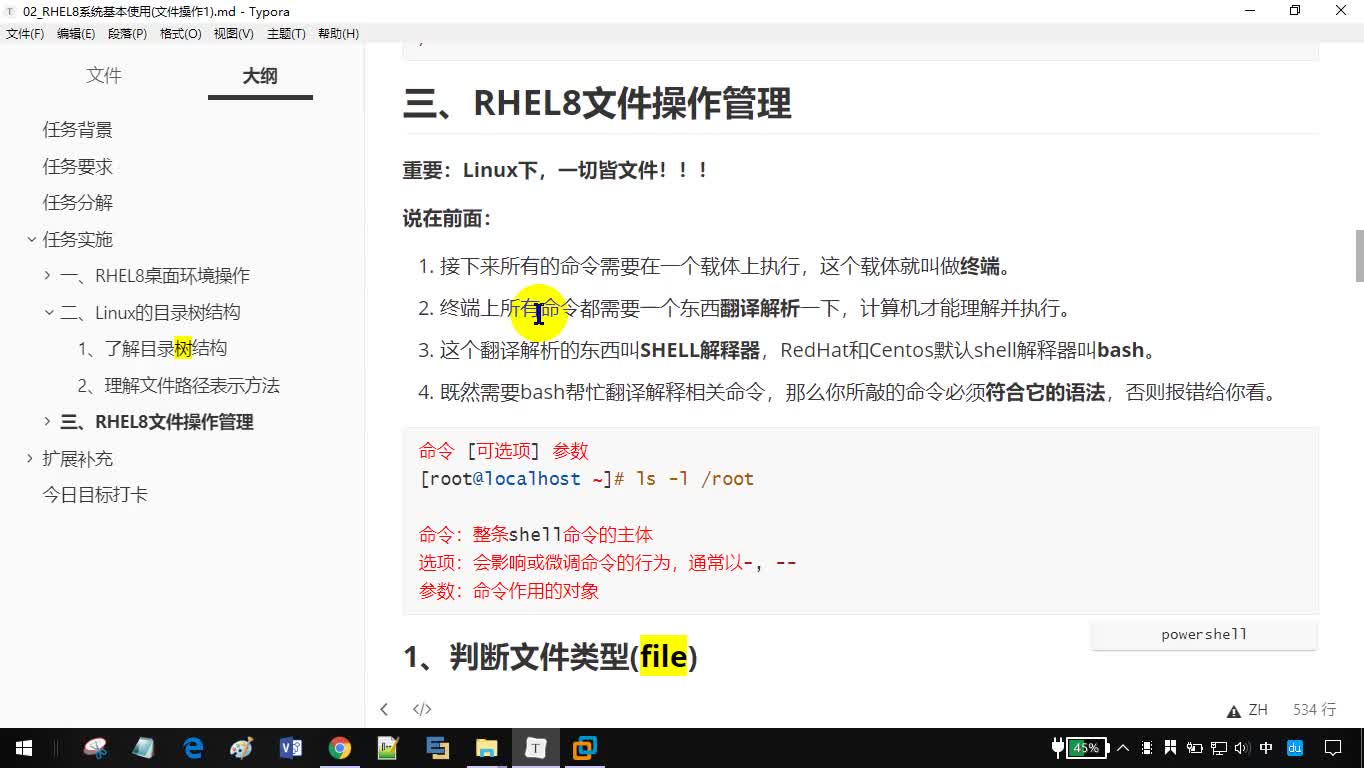Screen dimensions: 1364x768
Task: Open Google Chrome from taskbar
Action: pyautogui.click(x=340, y=747)
